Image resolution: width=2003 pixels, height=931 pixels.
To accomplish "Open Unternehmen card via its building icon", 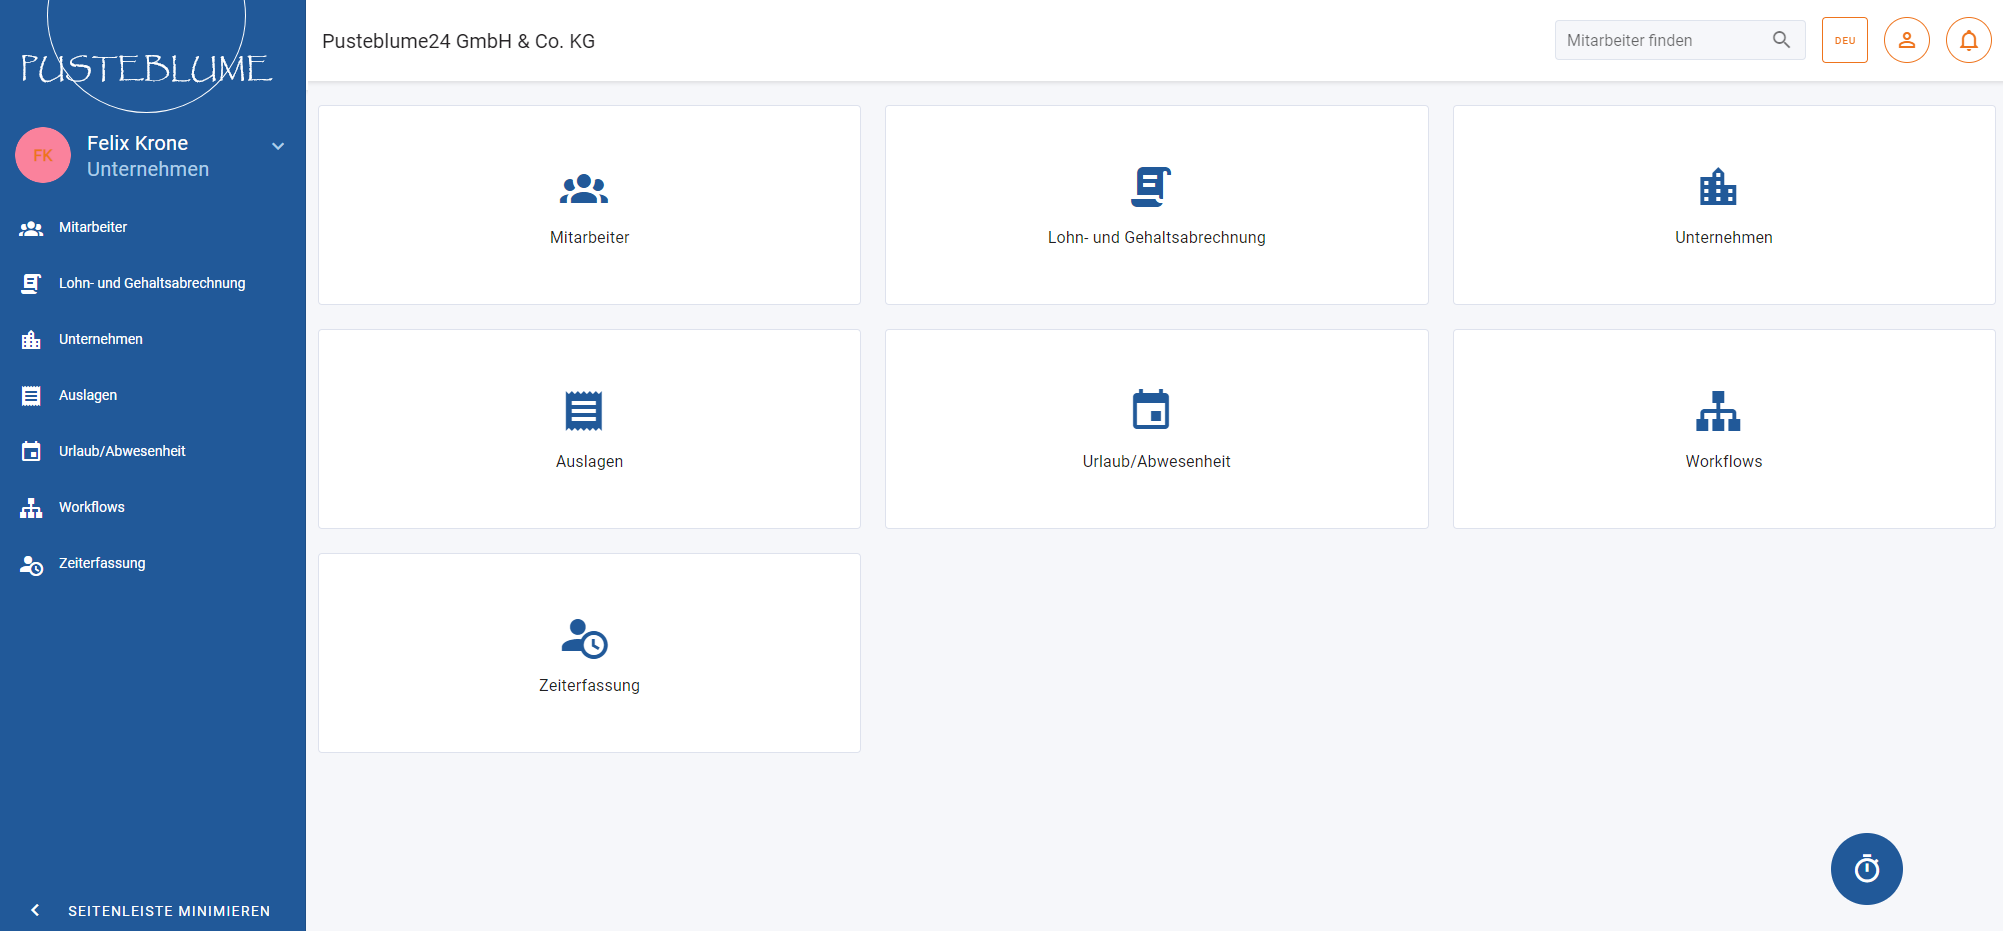I will pos(1718,187).
